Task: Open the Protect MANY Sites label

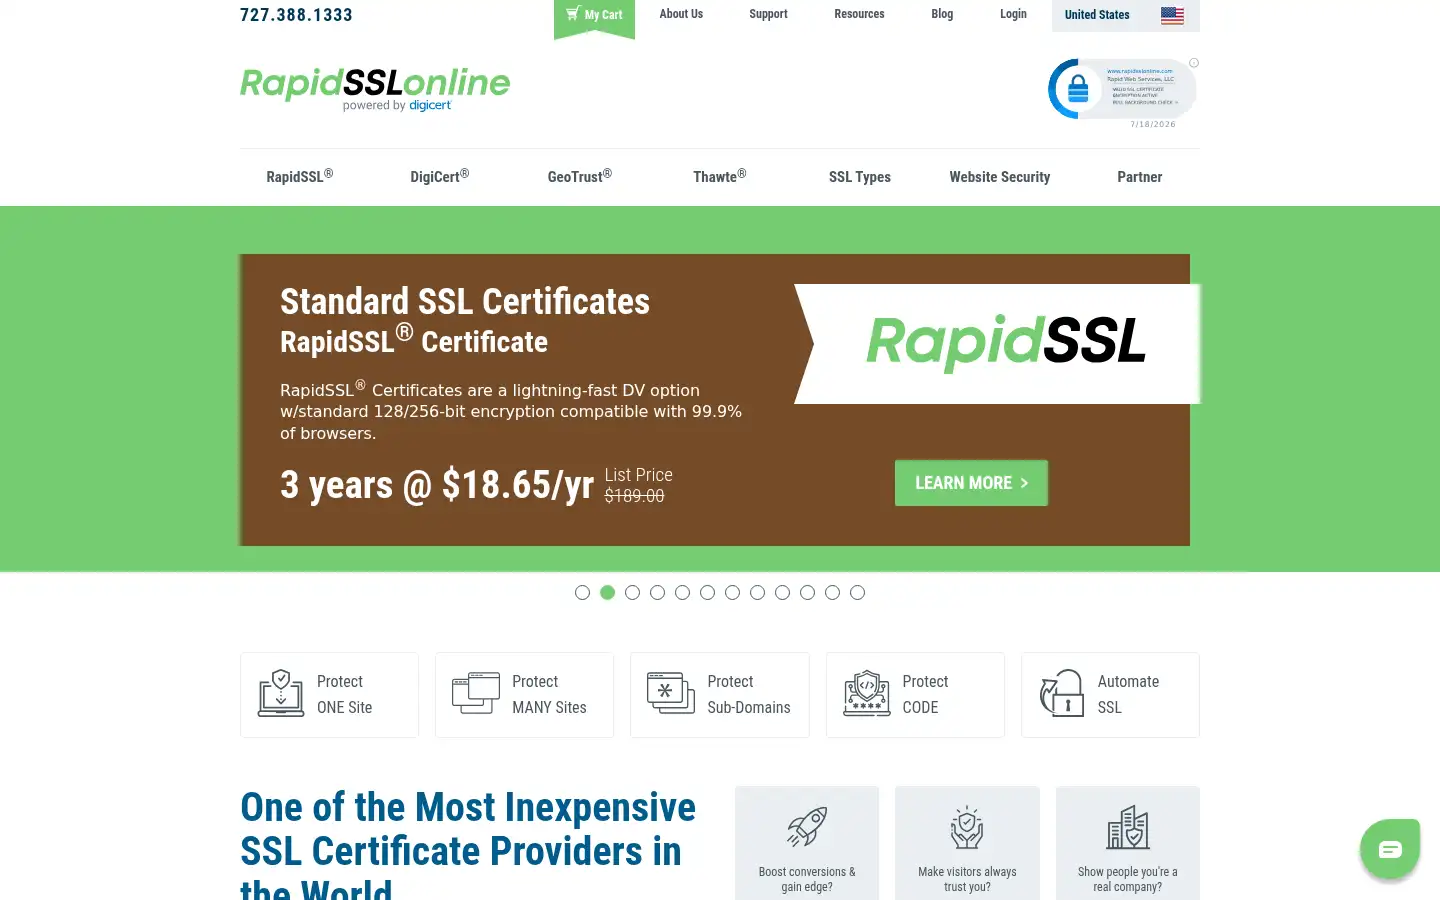Action: pos(549,694)
